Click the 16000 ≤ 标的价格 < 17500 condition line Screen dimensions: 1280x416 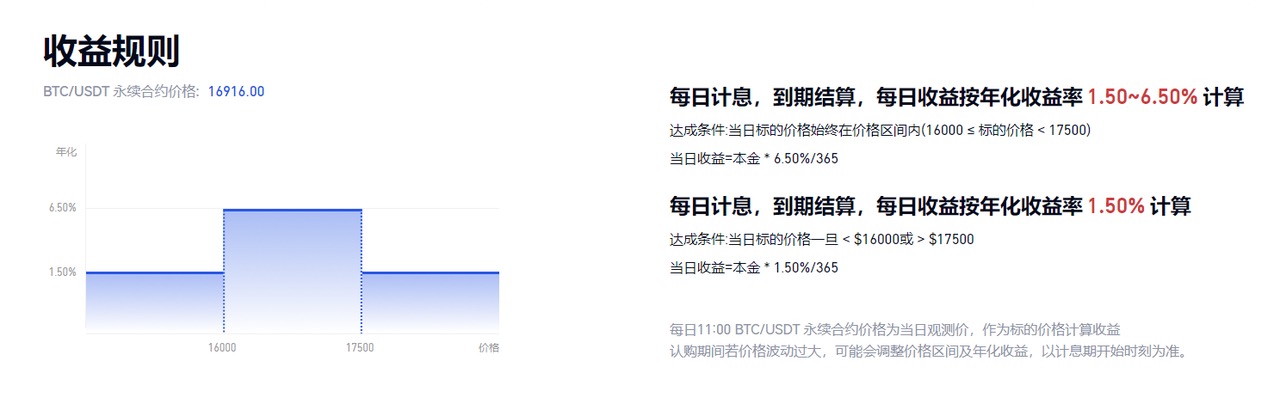[x=880, y=130]
